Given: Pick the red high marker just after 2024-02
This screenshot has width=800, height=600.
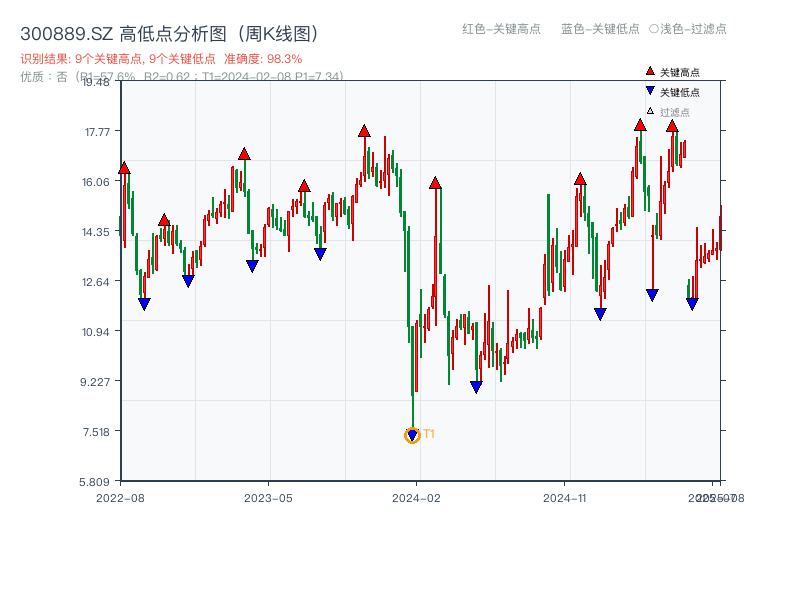Looking at the screenshot, I should coord(435,183).
